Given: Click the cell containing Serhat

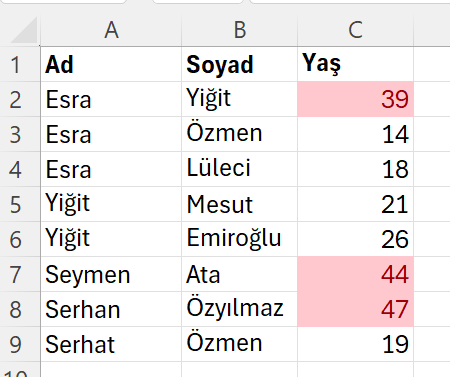Looking at the screenshot, I should pos(111,344).
